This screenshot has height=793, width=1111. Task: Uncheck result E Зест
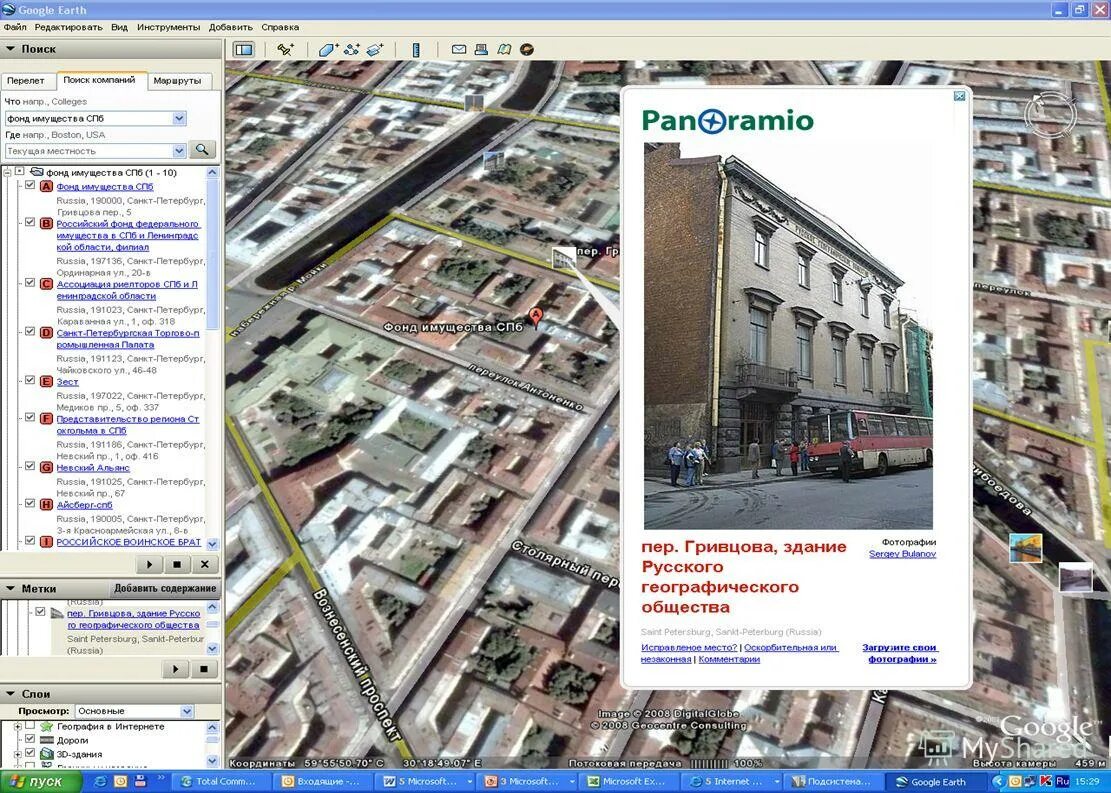click(30, 380)
